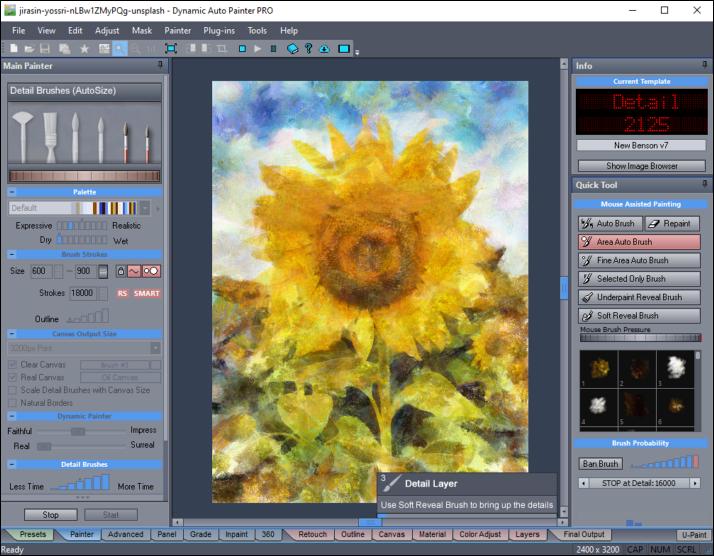The image size is (714, 556).
Task: Switch to the Retouch tab
Action: (312, 534)
